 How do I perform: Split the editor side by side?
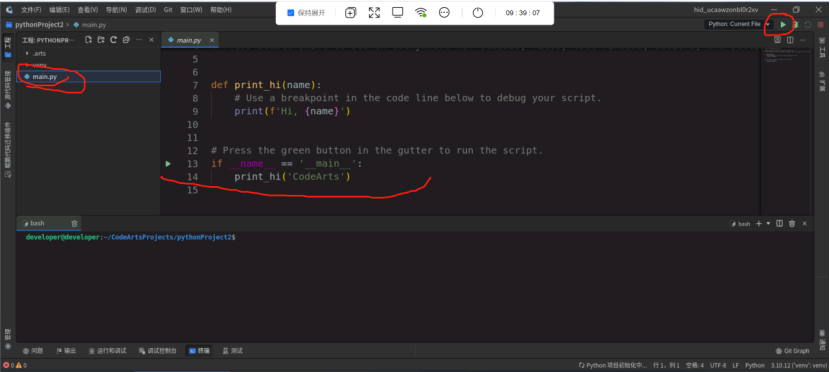(790, 40)
